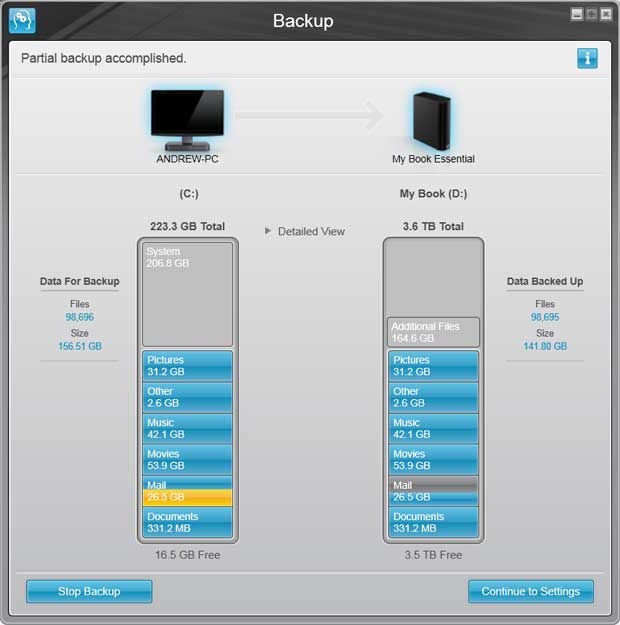The image size is (620, 625).
Task: Select Mail 26.5 GB on My Book
Action: pos(433,491)
